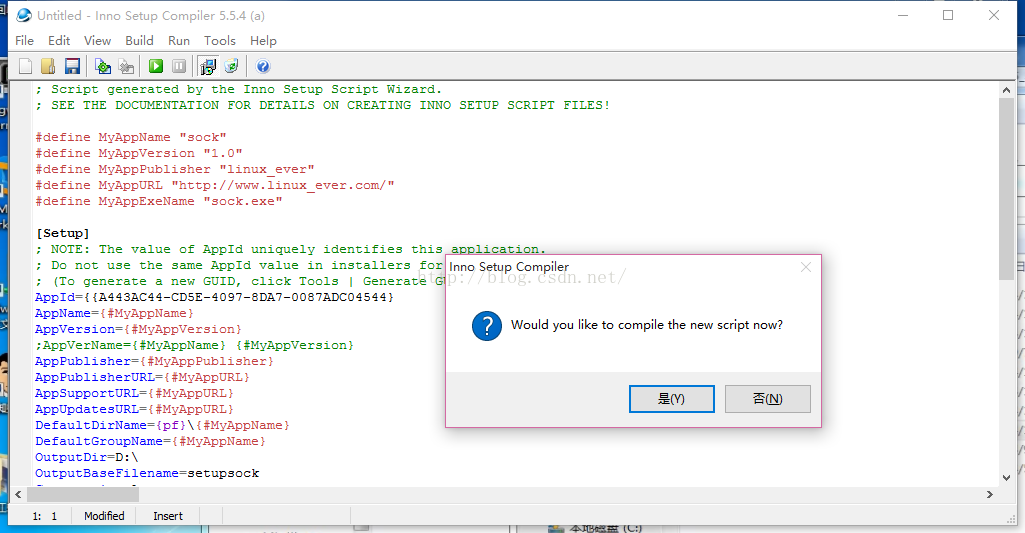Screen dimensions: 1025x533
Task: Open the Run menu
Action: tap(179, 41)
